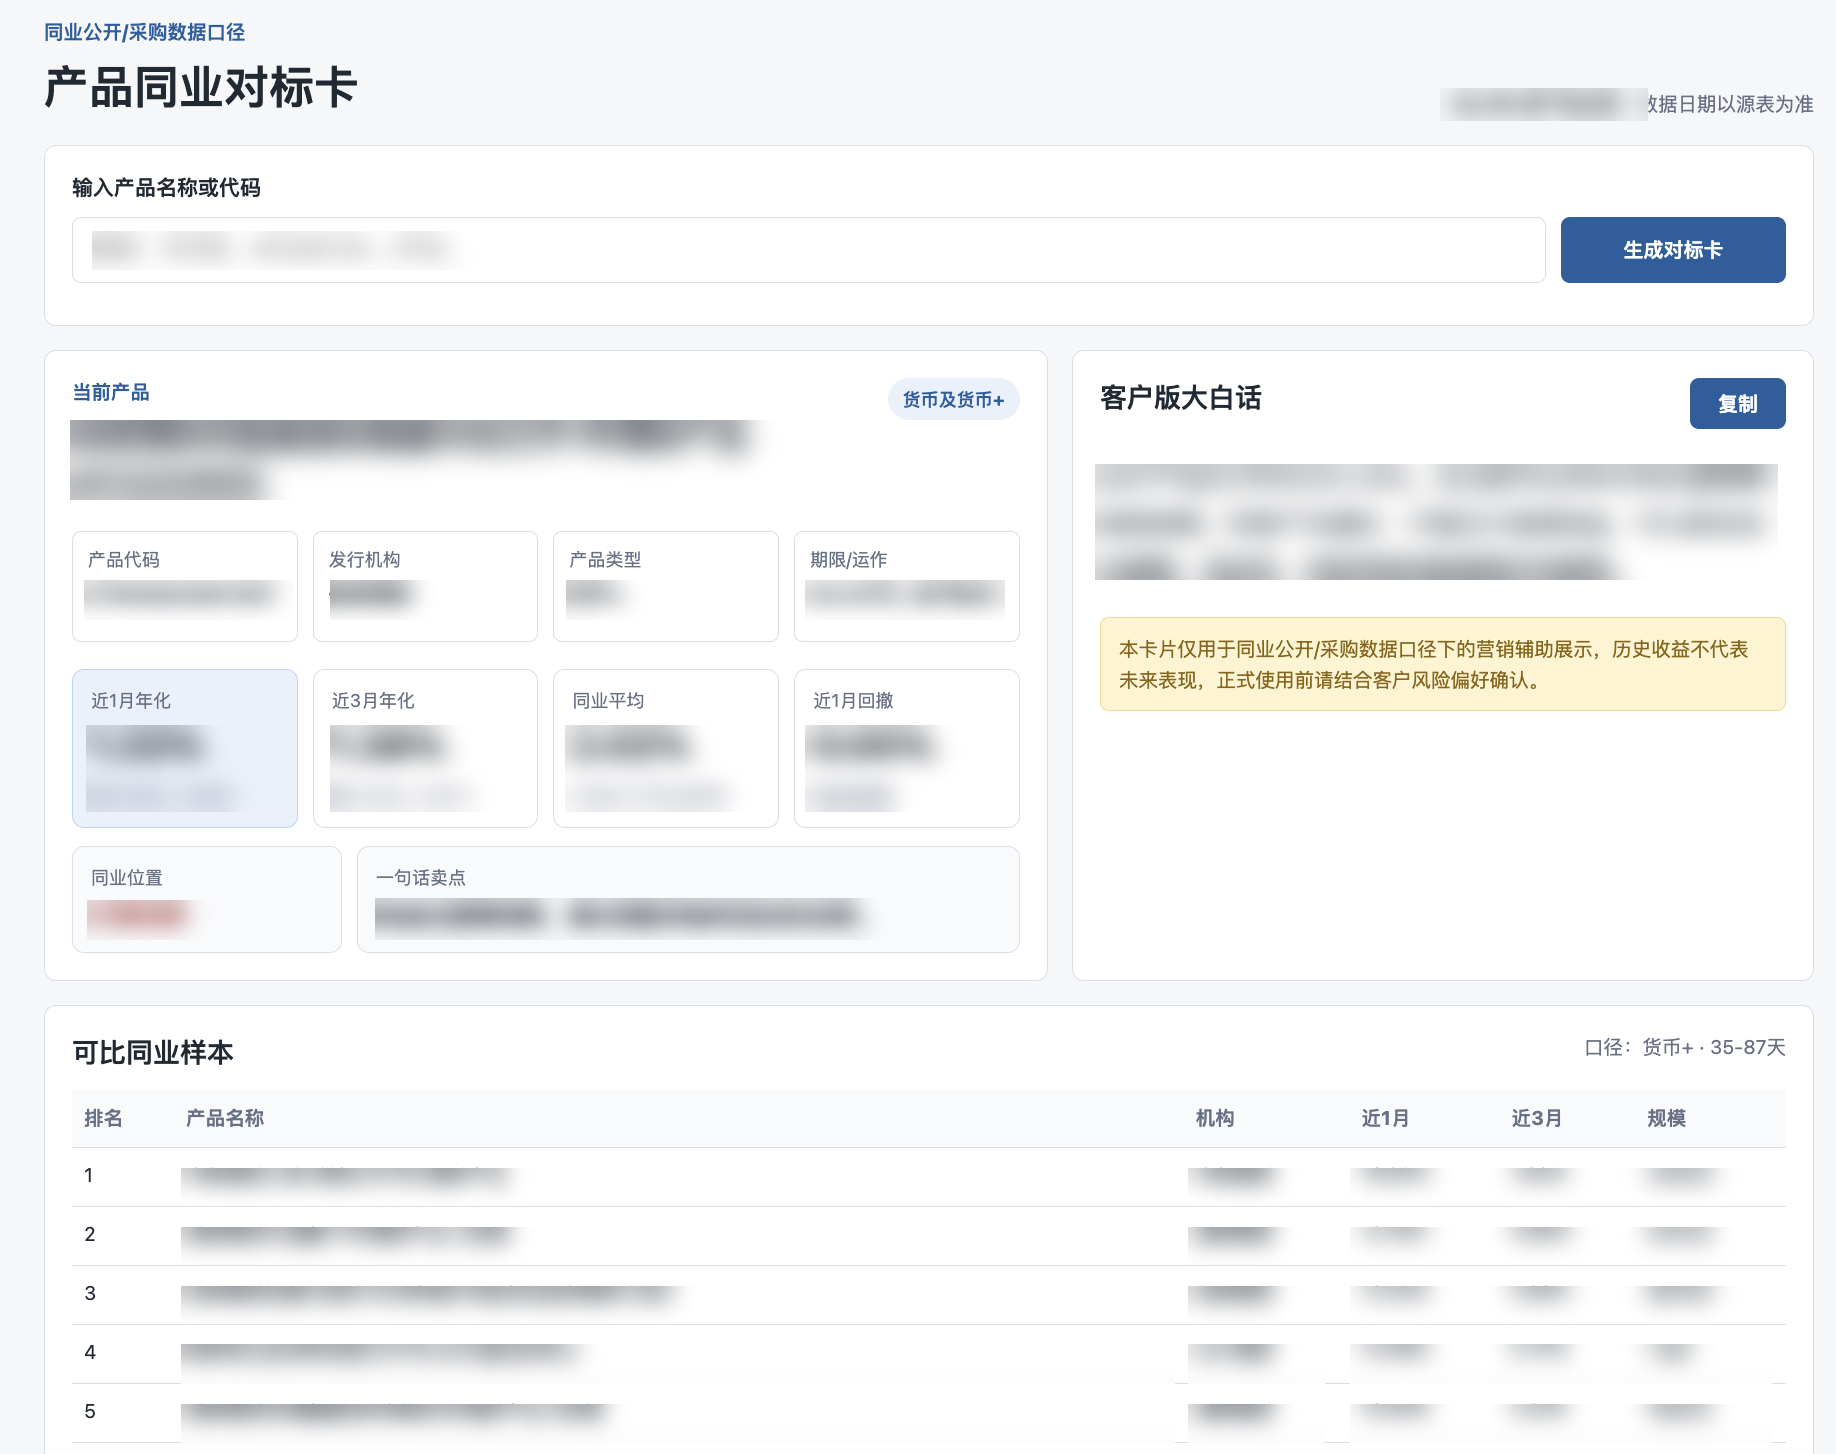Image resolution: width=1836 pixels, height=1454 pixels.
Task: Select the 近1月回撤 metric card
Action: (907, 748)
